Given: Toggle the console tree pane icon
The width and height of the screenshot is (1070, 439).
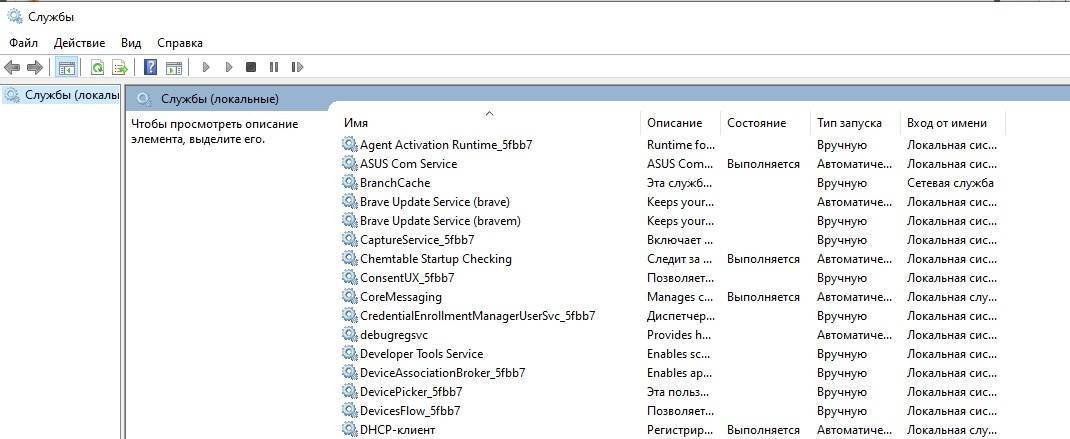Looking at the screenshot, I should point(66,67).
